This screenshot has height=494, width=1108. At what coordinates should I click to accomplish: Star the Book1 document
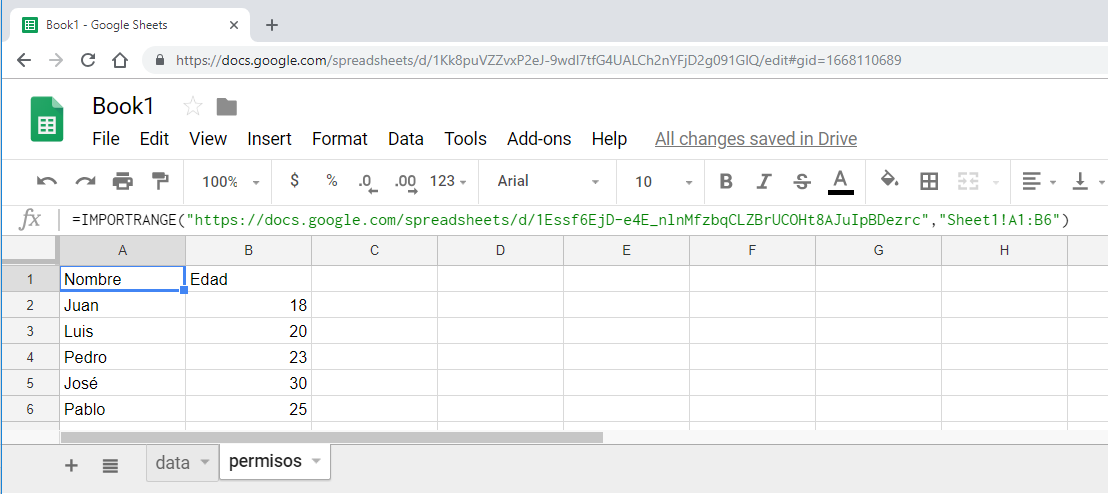click(x=193, y=107)
